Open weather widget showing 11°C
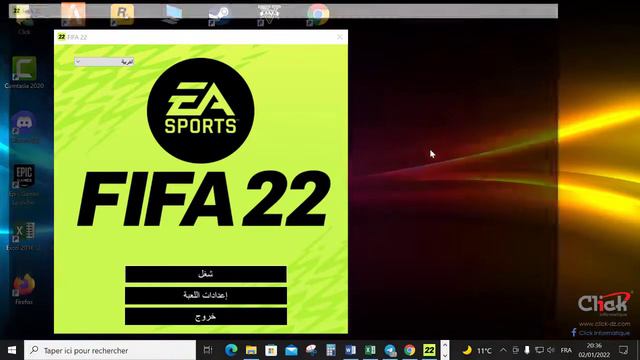Screen dimensions: 640x360 coord(477,350)
